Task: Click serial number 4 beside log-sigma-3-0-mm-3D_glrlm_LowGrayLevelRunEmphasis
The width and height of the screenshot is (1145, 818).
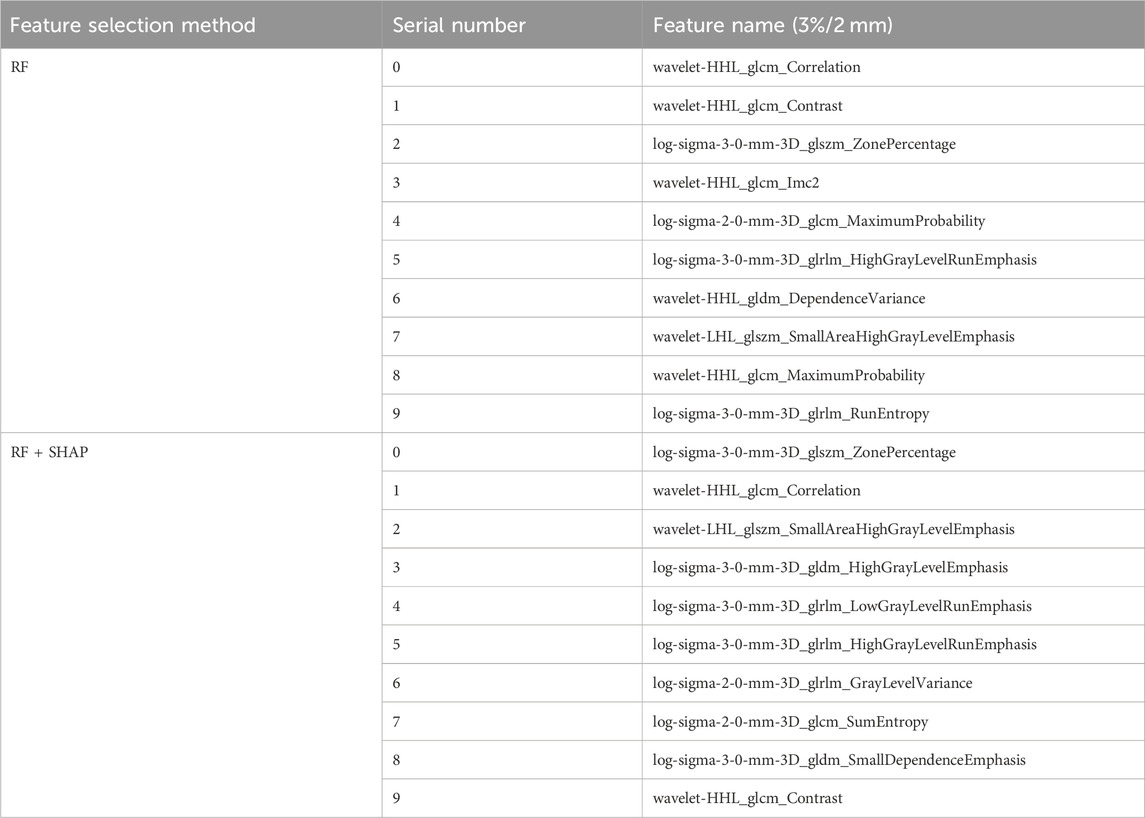Action: point(397,606)
